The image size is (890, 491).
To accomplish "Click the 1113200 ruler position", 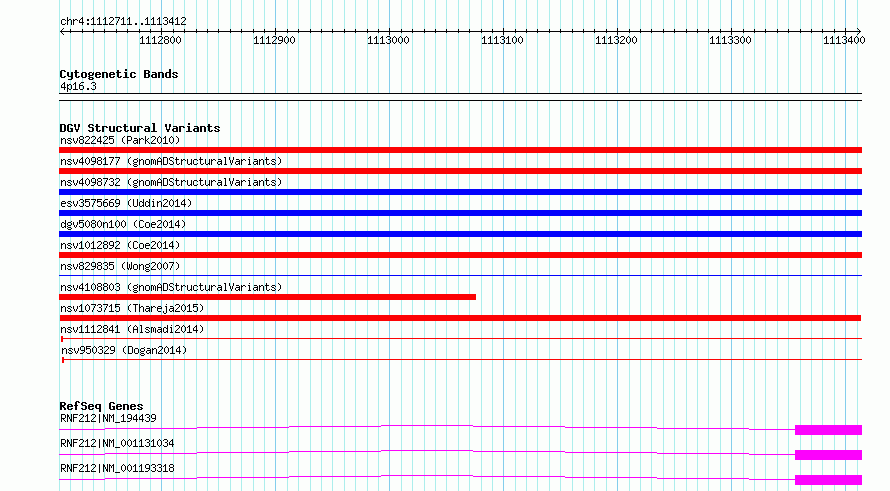I will (616, 40).
